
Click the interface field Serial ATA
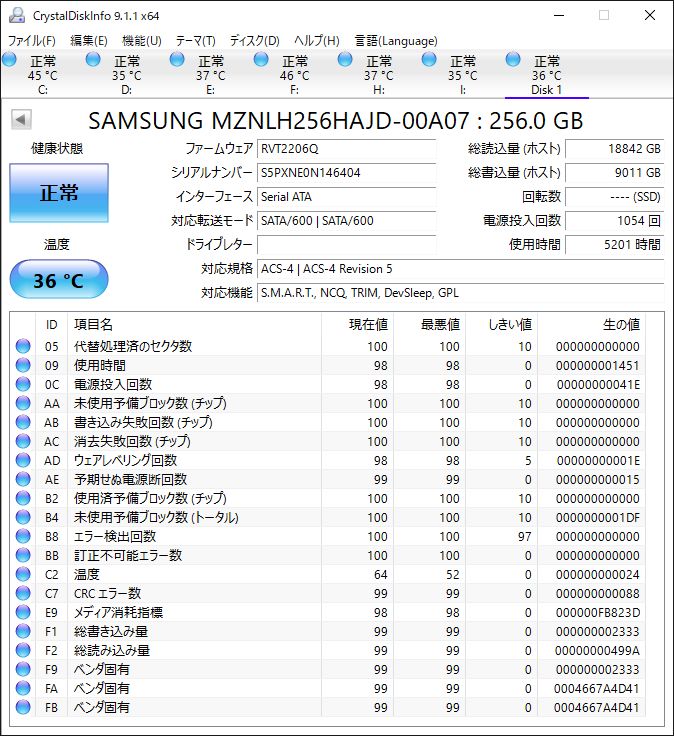pyautogui.click(x=346, y=197)
